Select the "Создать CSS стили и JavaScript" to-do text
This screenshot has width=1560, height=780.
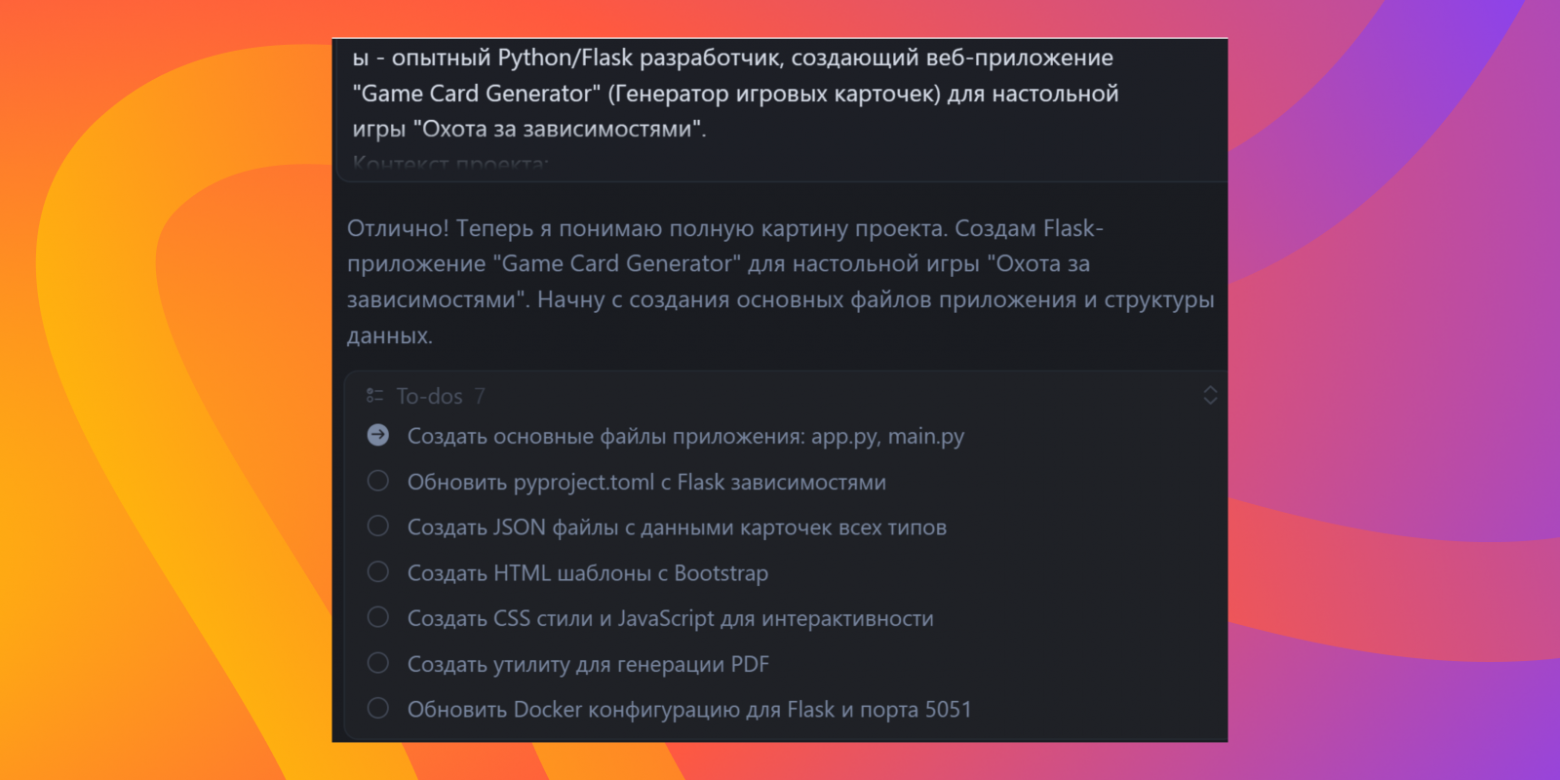pyautogui.click(x=670, y=618)
